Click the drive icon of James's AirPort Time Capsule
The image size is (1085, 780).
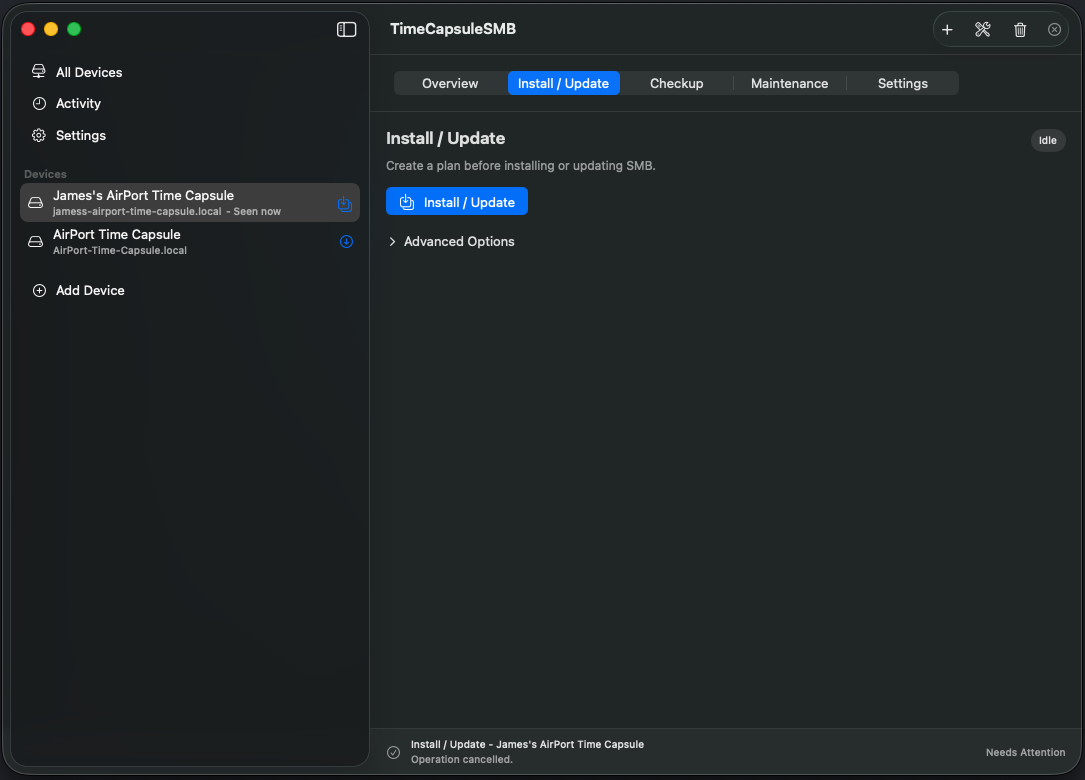click(x=35, y=203)
